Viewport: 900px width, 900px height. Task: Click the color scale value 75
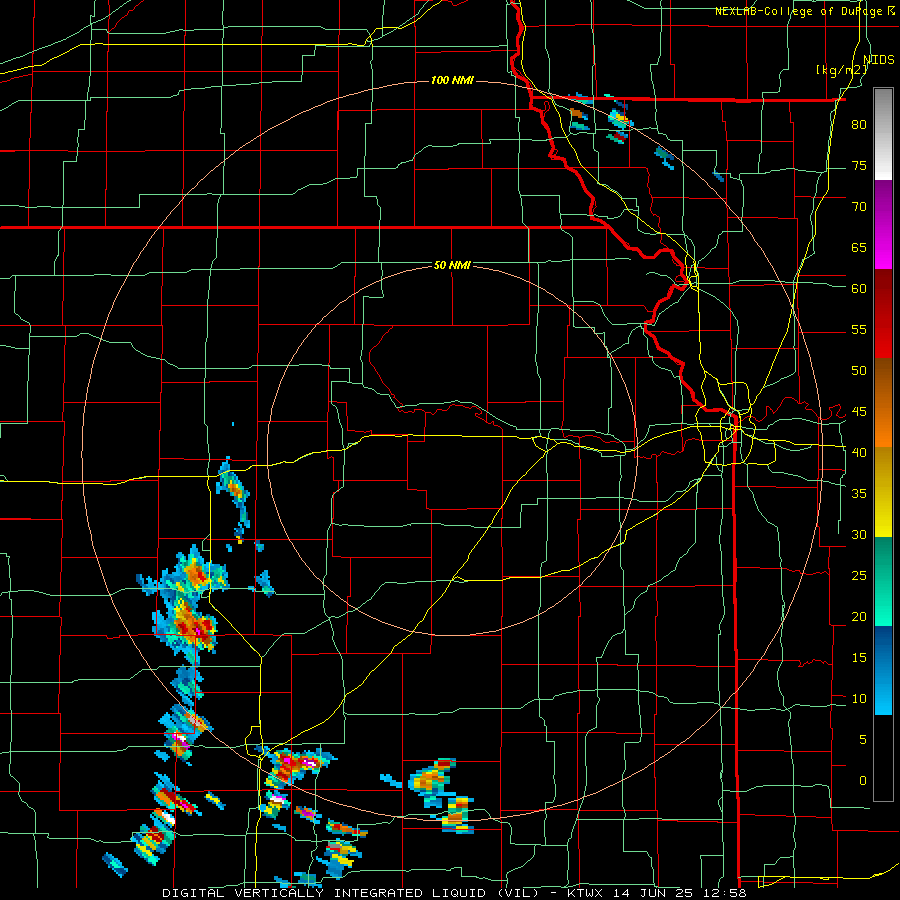click(859, 165)
